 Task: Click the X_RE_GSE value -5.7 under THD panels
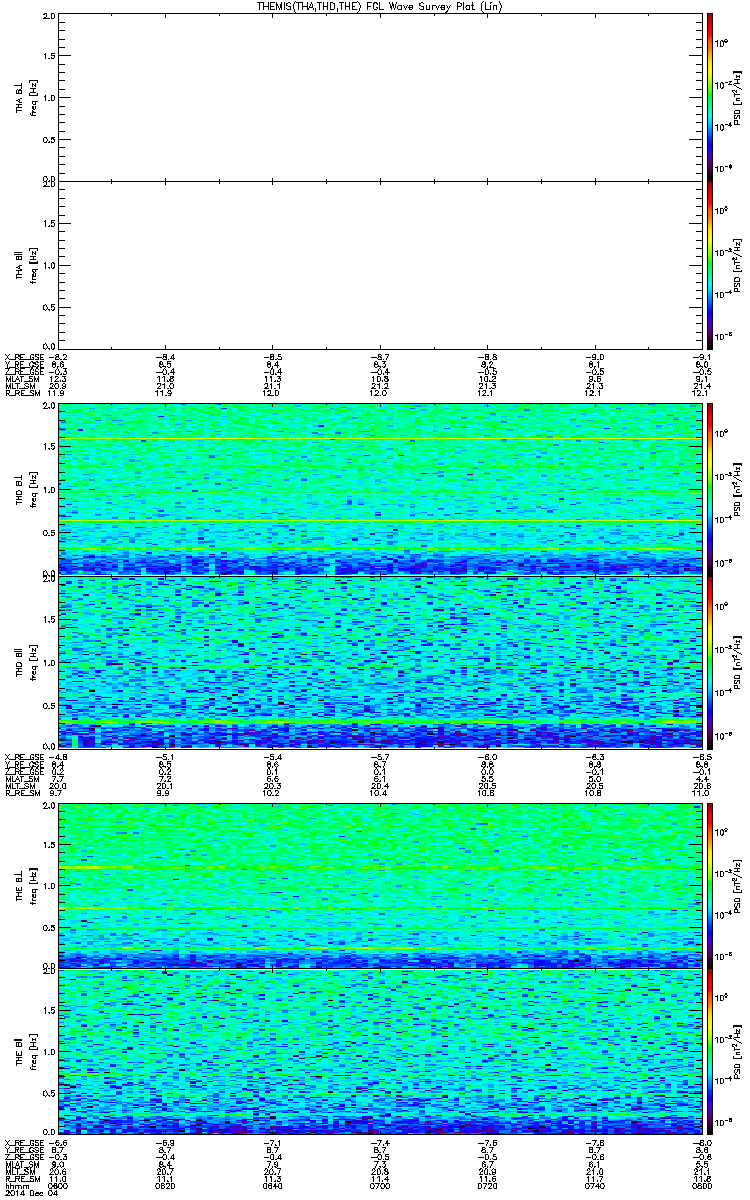tap(381, 755)
